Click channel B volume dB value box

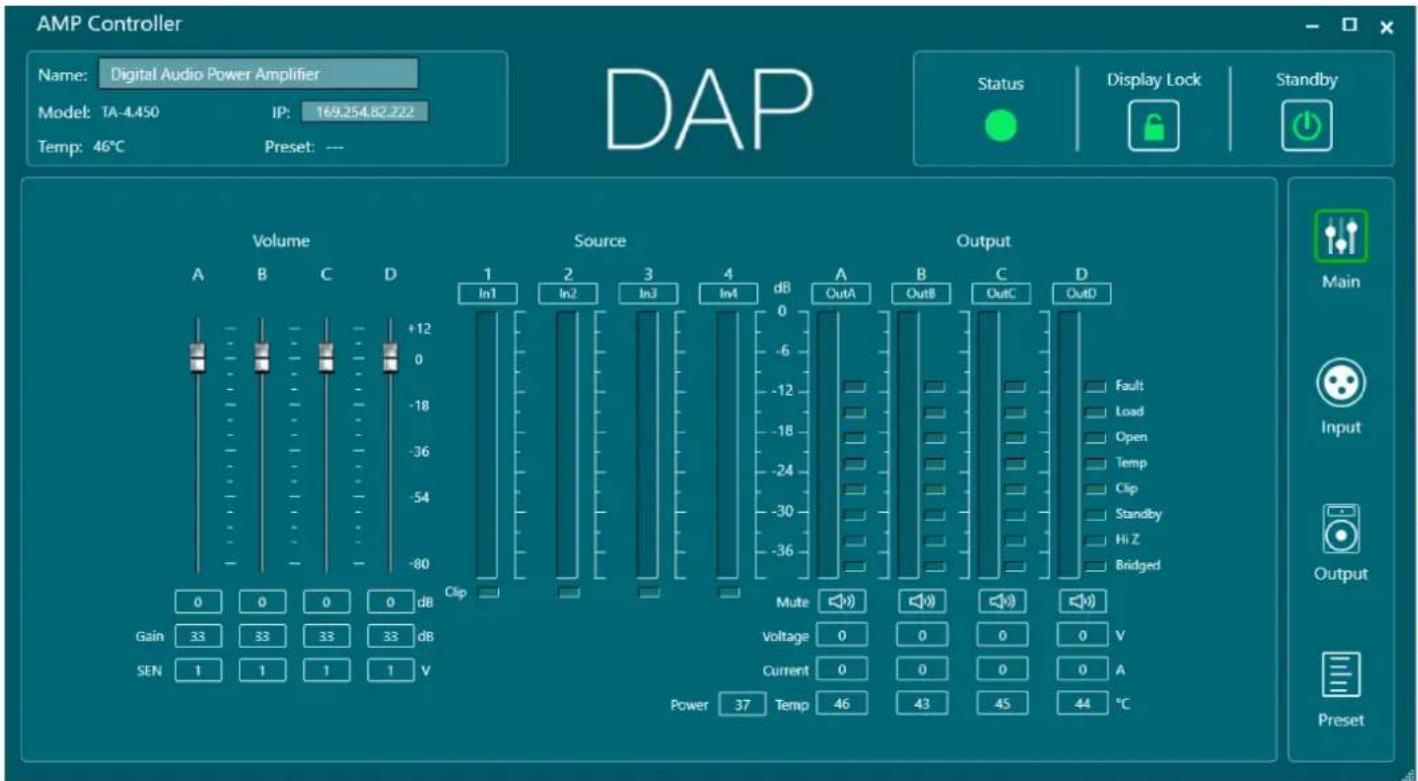click(262, 603)
